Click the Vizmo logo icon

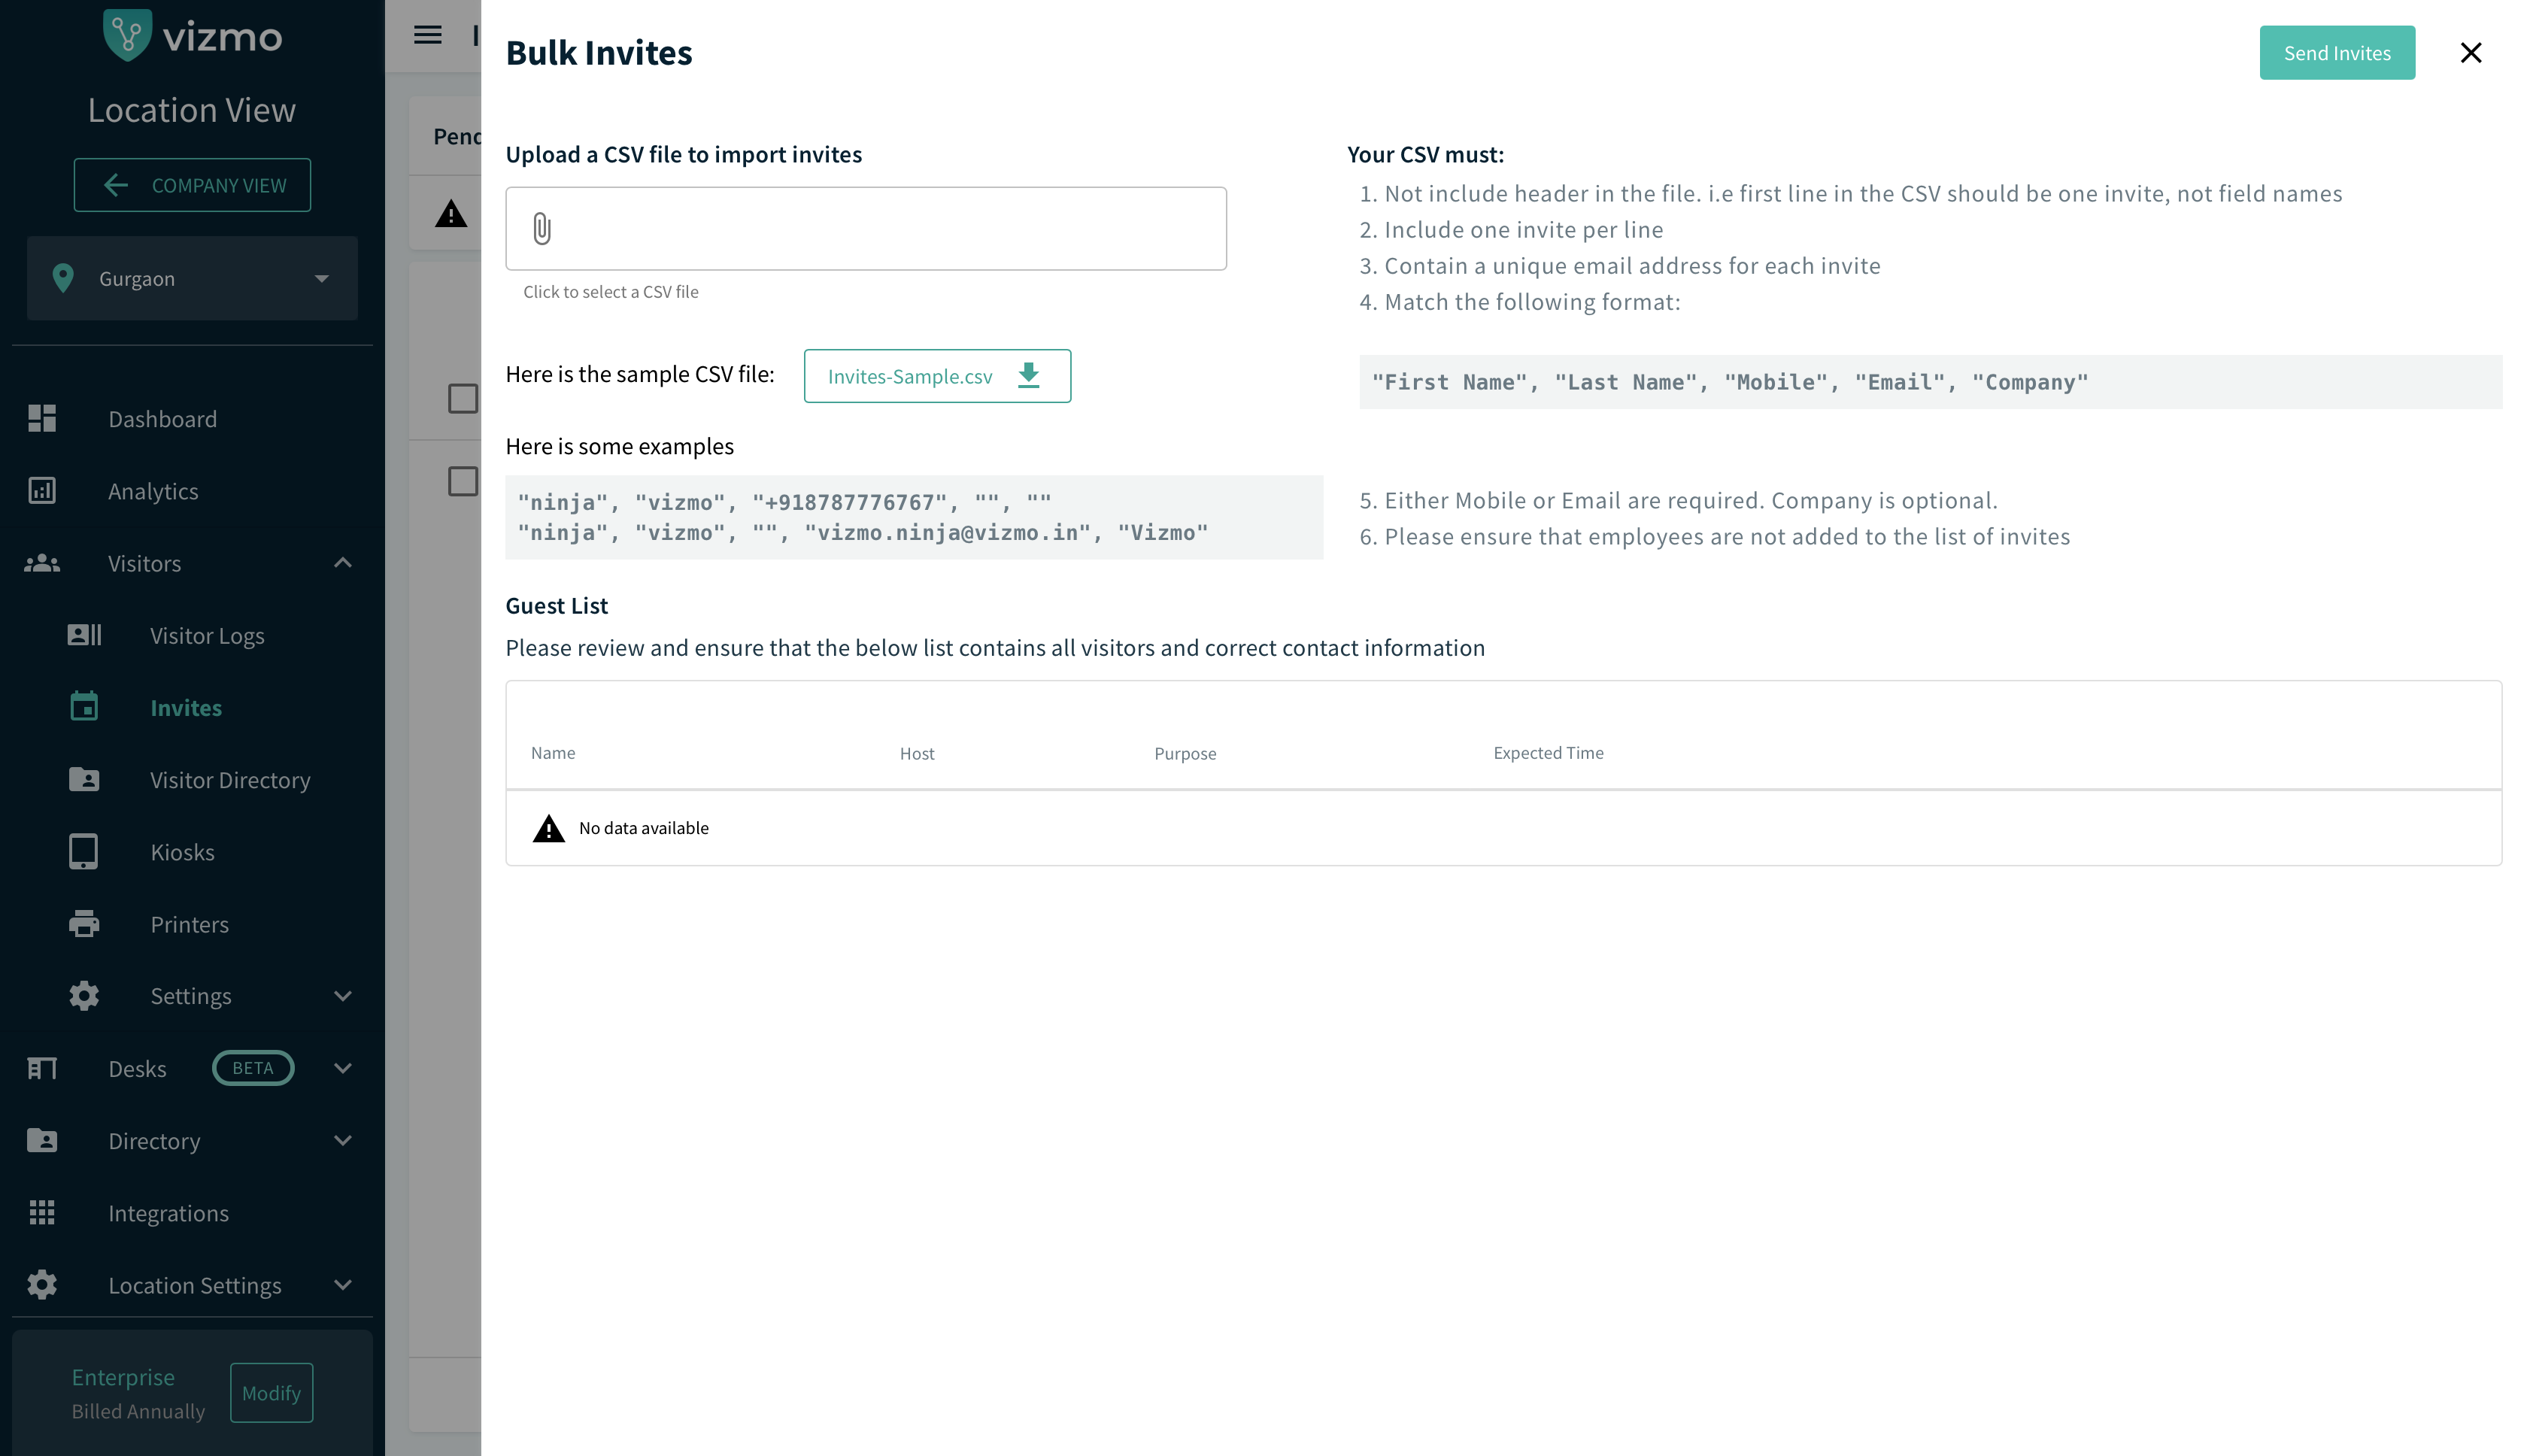click(127, 35)
